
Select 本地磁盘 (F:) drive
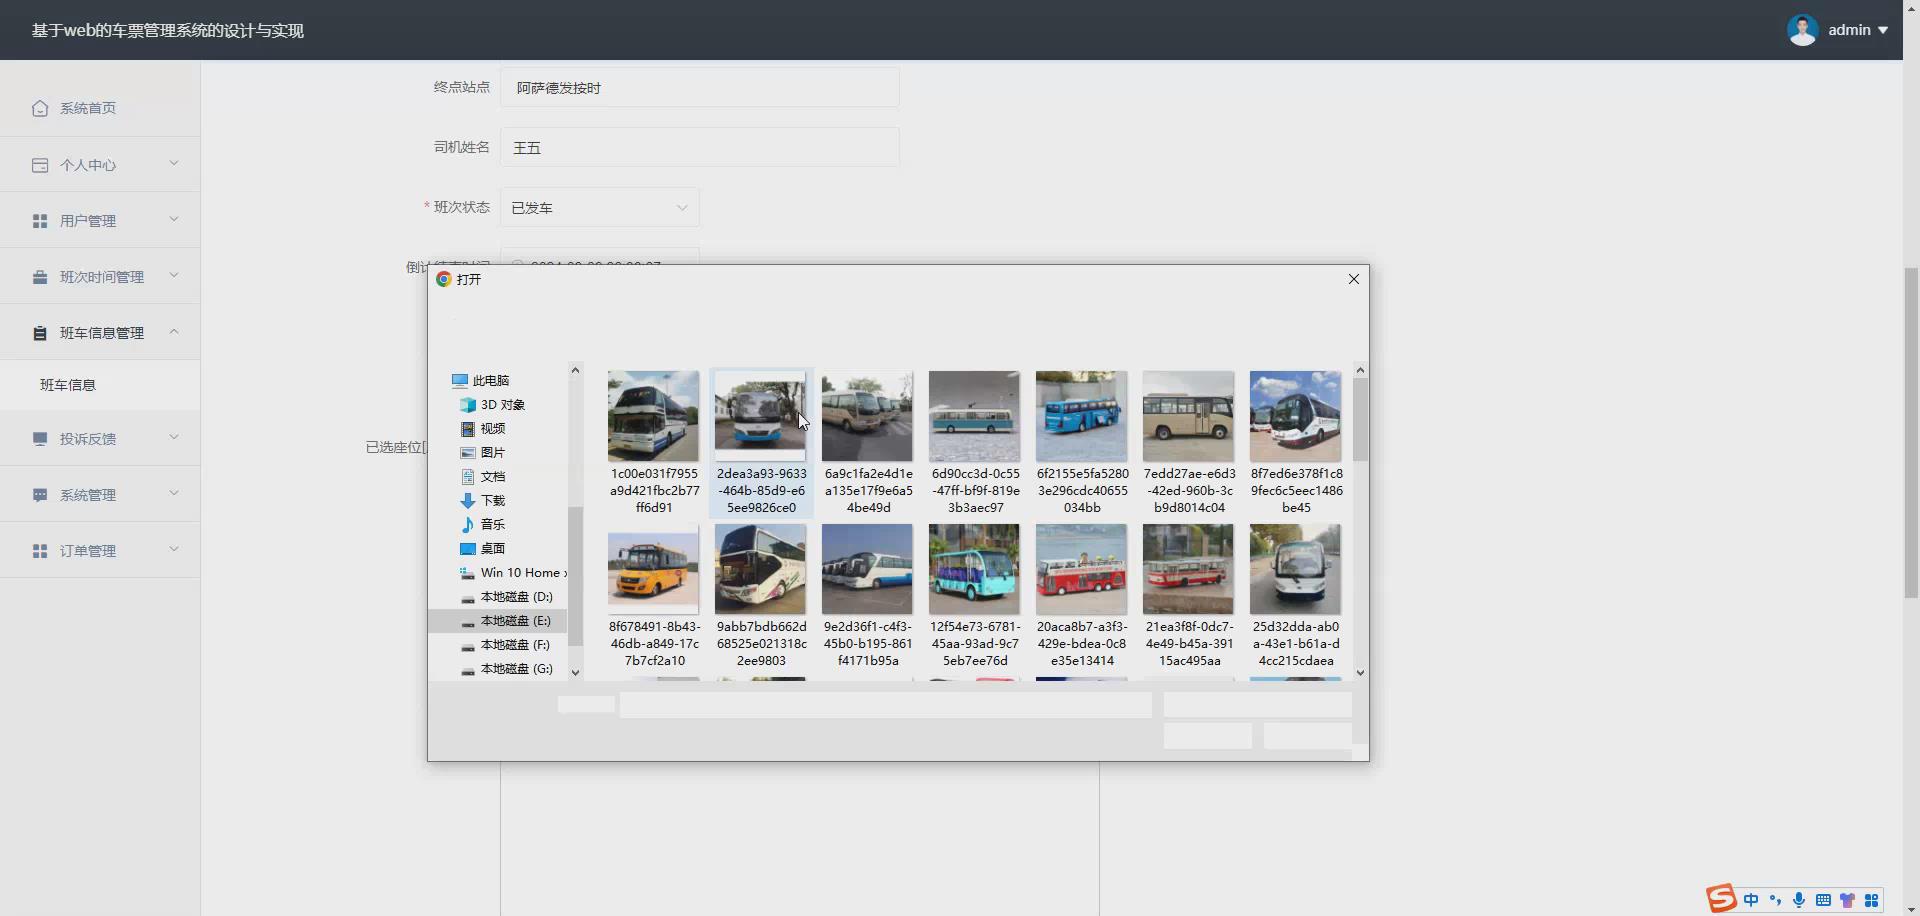[x=506, y=645]
